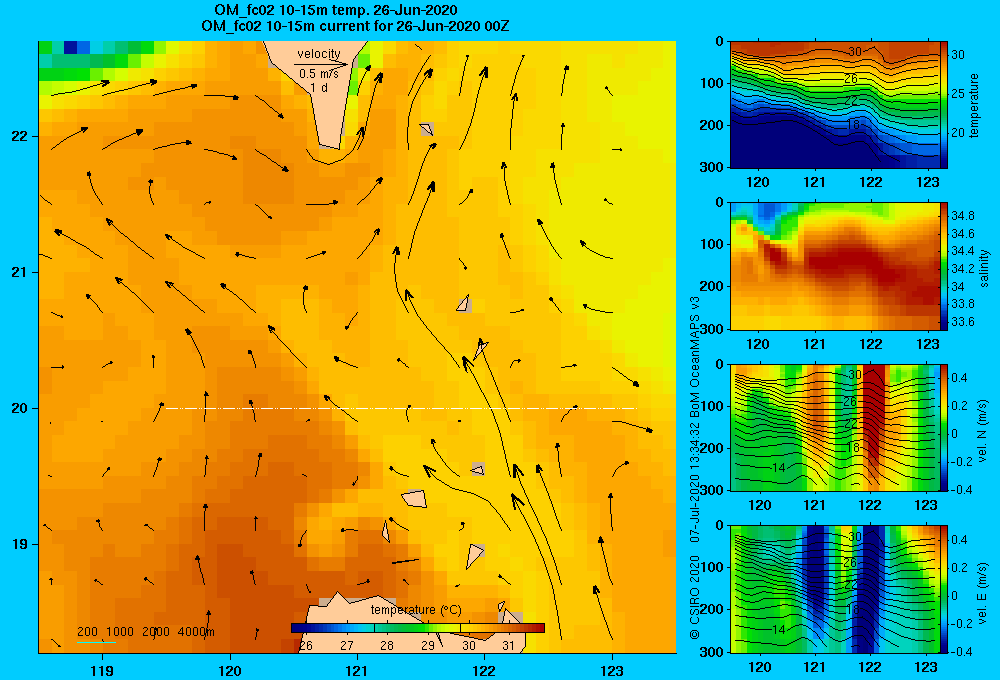The width and height of the screenshot is (1000, 680).
Task: Click latitude label 19 on main map
Action: click(20, 544)
